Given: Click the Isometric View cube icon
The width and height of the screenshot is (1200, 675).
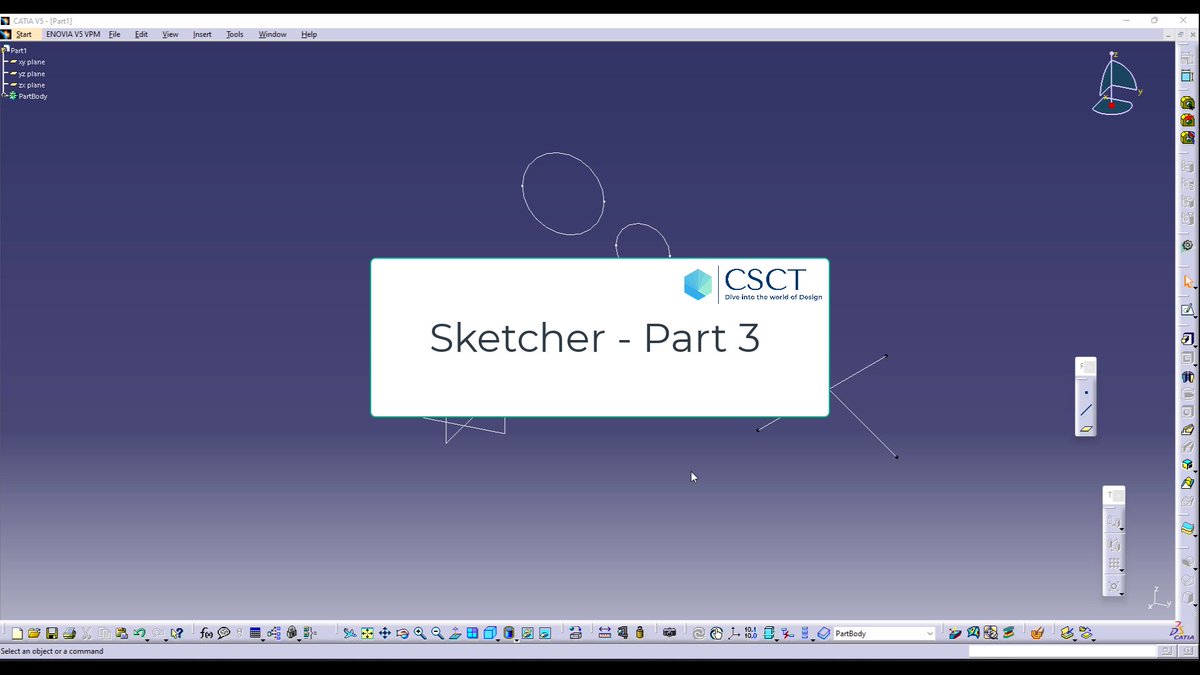Looking at the screenshot, I should 489,633.
